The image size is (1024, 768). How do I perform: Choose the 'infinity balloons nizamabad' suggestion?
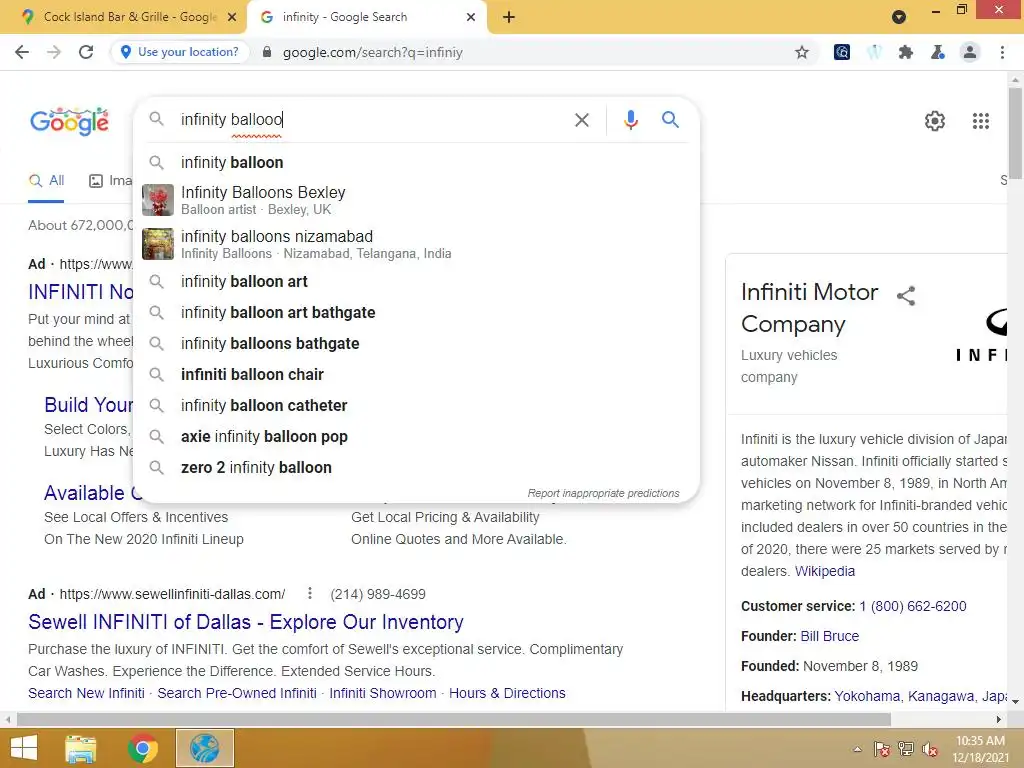[x=416, y=244]
